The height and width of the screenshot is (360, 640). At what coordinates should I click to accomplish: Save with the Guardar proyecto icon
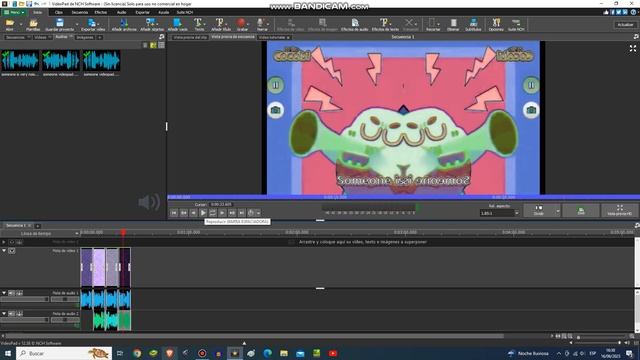(60, 24)
